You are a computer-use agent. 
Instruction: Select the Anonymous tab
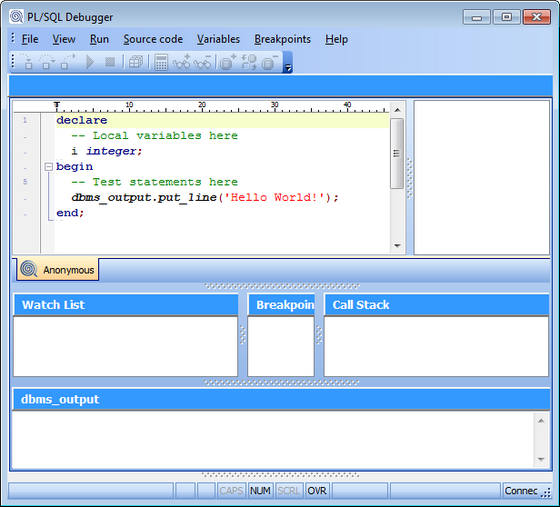click(58, 270)
